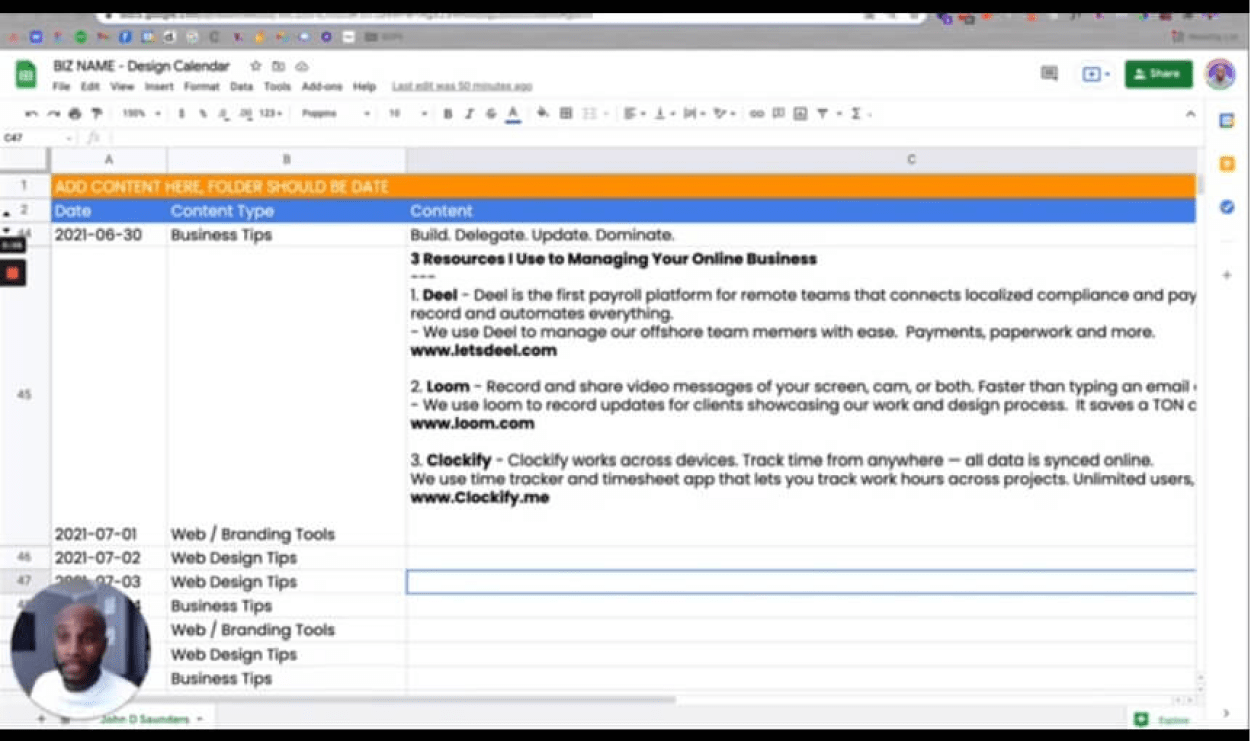Open the Tools menu
The height and width of the screenshot is (741, 1250).
point(277,87)
